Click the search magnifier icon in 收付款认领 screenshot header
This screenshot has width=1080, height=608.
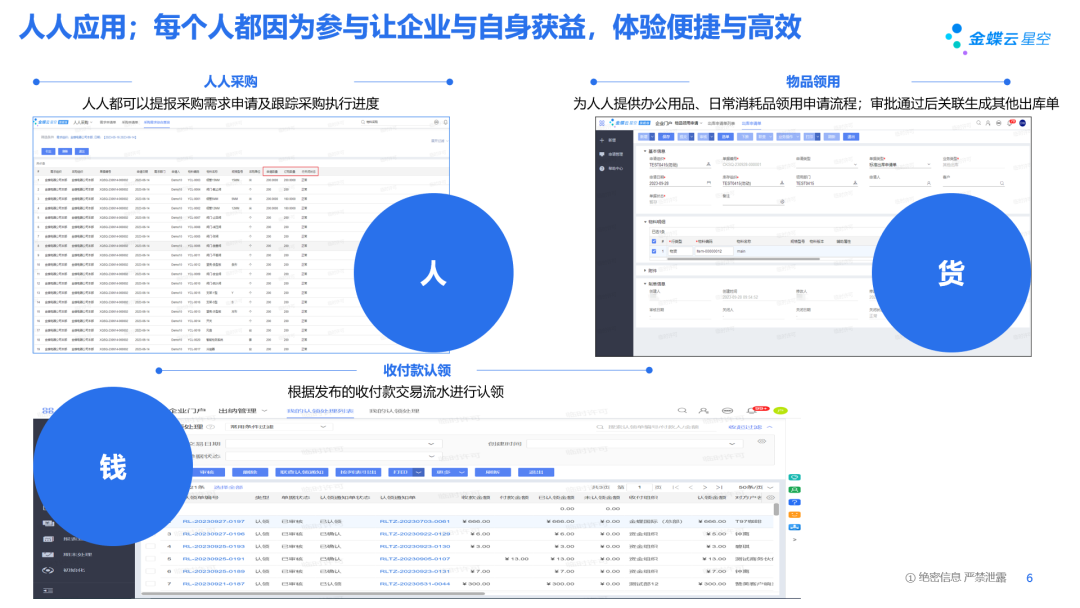(682, 410)
